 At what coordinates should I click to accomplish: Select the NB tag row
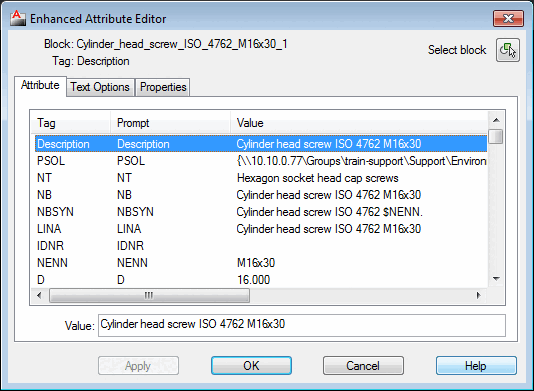pyautogui.click(x=261, y=195)
